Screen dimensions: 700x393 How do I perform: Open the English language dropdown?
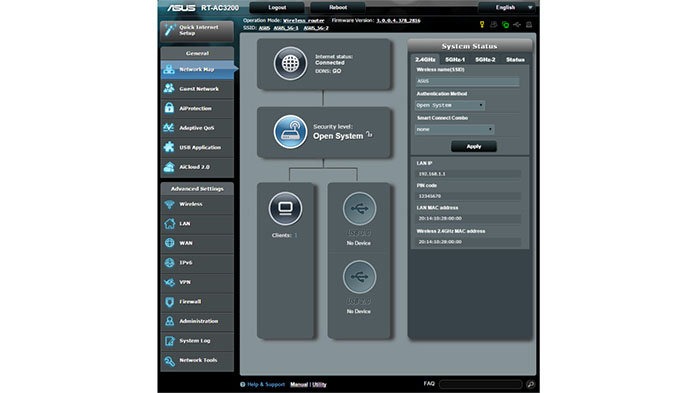pos(506,8)
